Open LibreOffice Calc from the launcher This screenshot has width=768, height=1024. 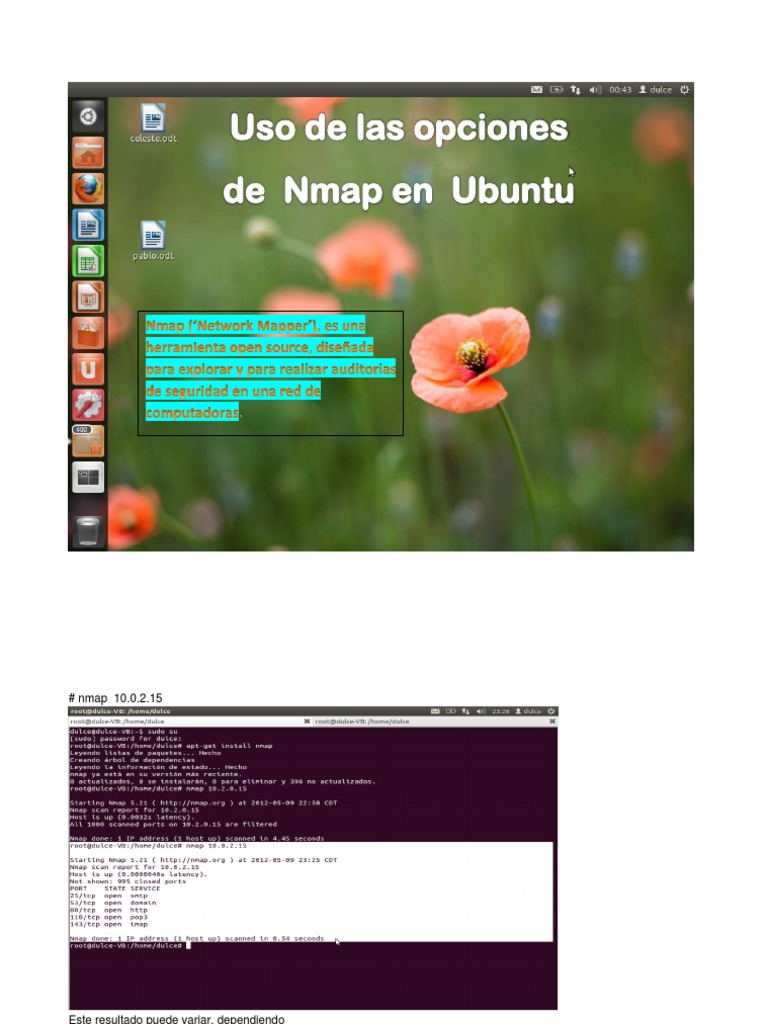88,261
